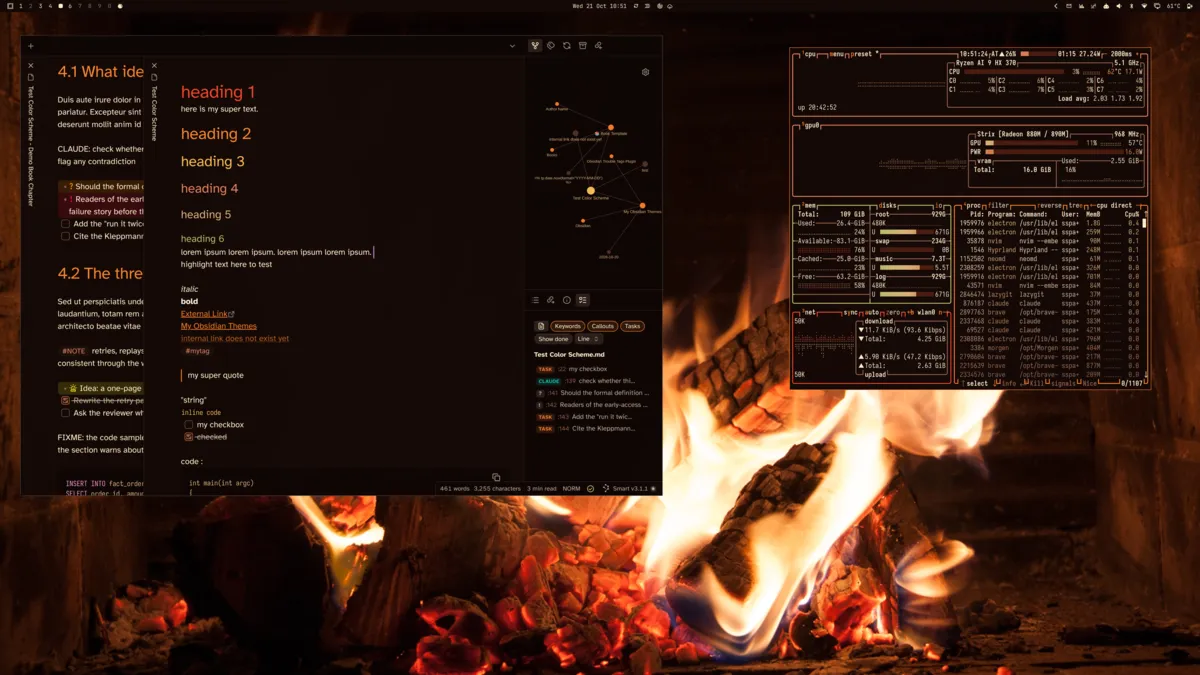
Task: Open a new tab with the plus icon in Obsidian
Action: click(31, 46)
